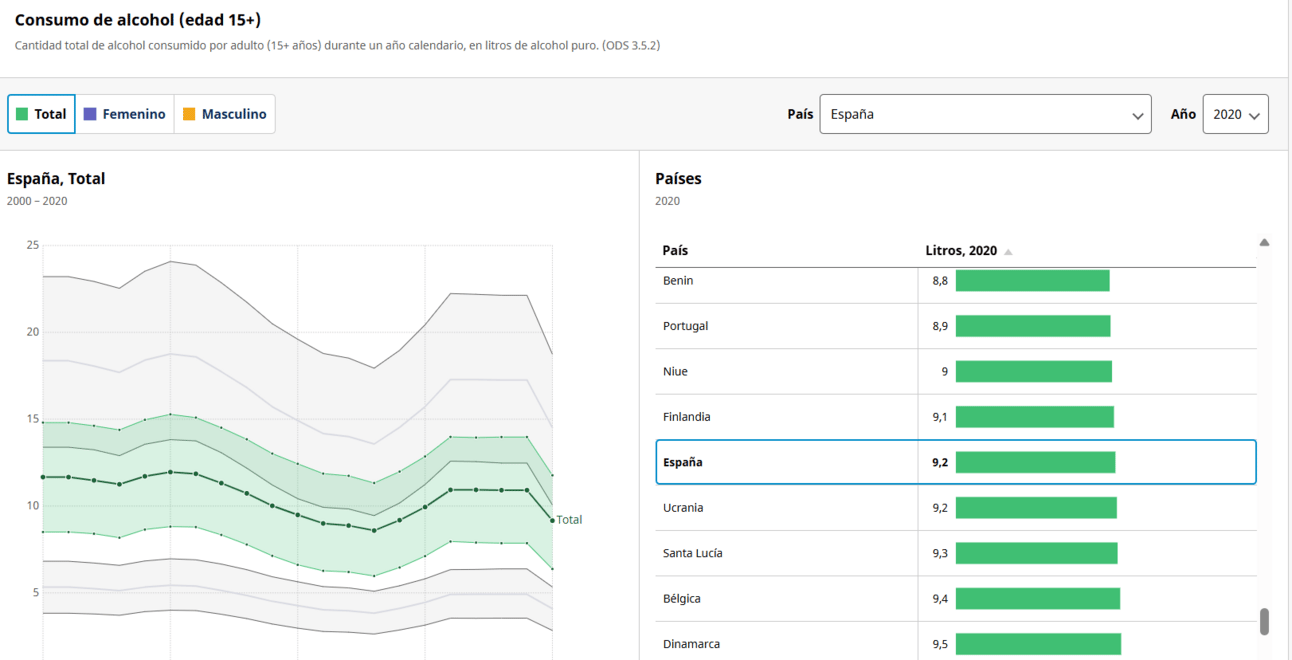Open the Año 2020 dropdown
Viewport: 1292px width, 660px height.
coord(1235,114)
